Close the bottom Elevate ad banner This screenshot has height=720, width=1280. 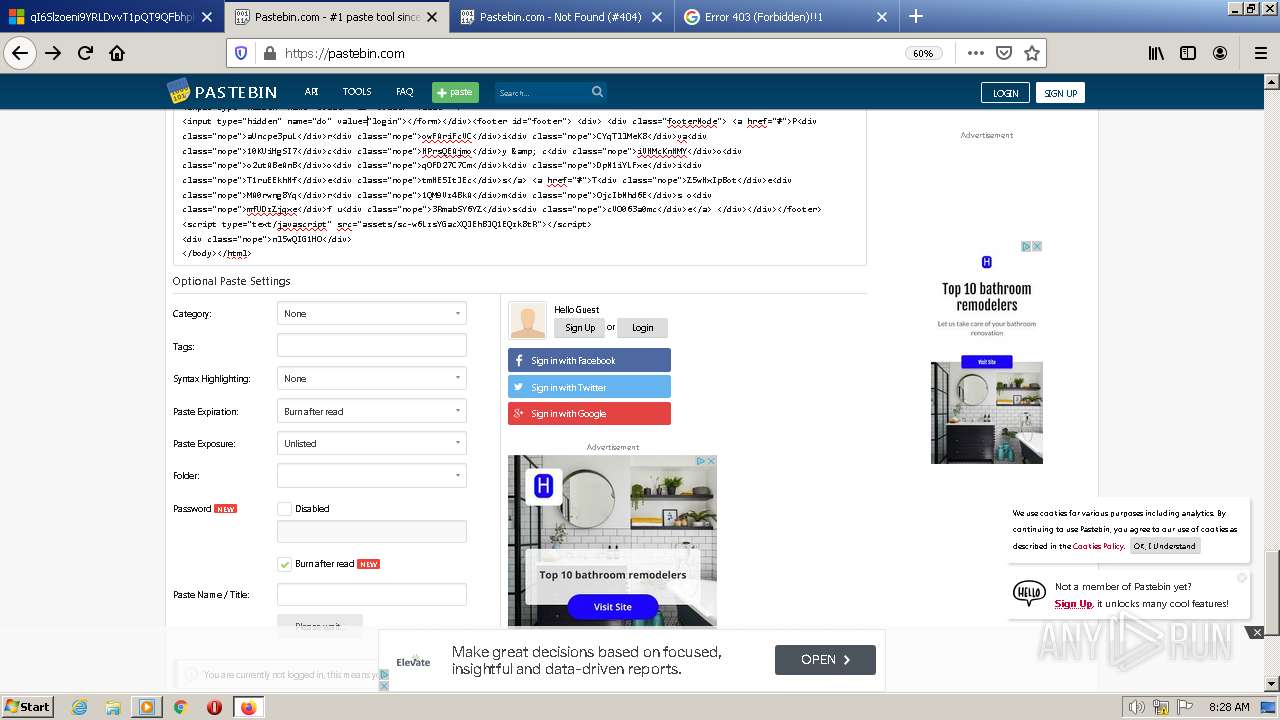coord(1257,632)
